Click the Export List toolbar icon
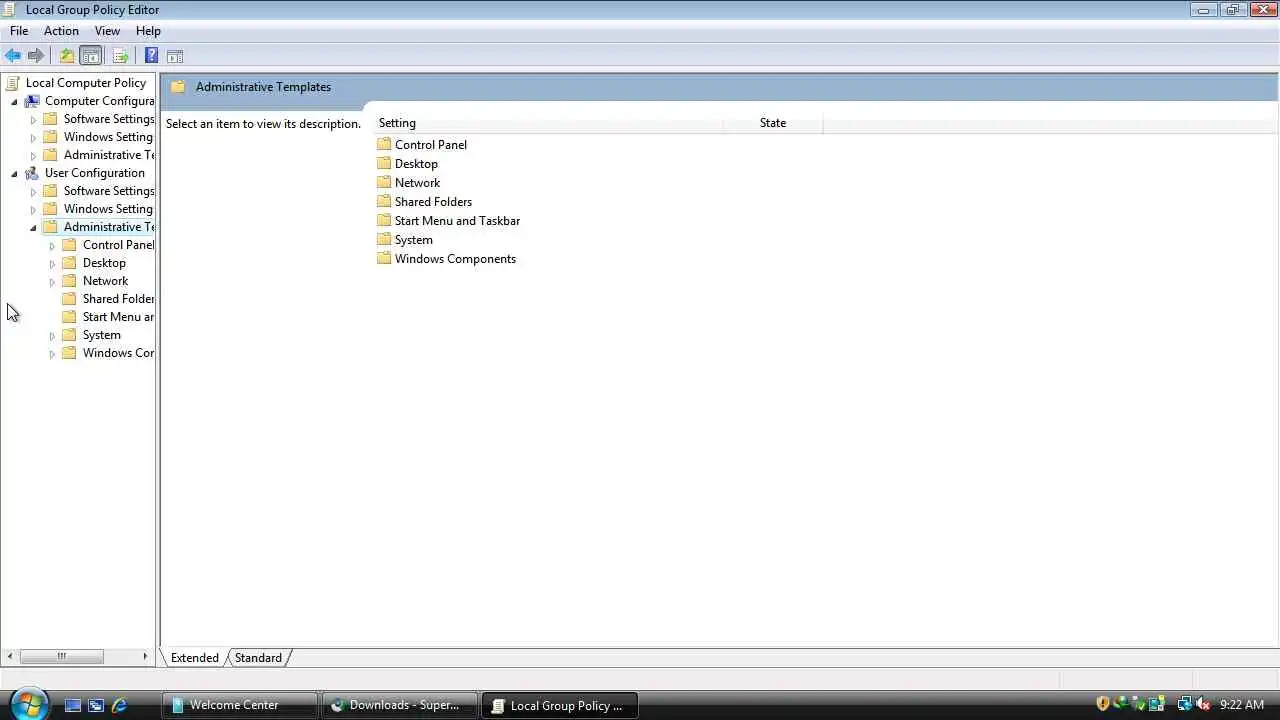The width and height of the screenshot is (1280, 720). pyautogui.click(x=120, y=56)
